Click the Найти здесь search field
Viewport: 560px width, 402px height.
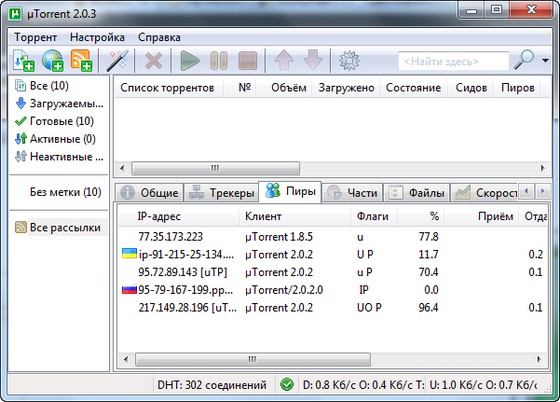(453, 61)
